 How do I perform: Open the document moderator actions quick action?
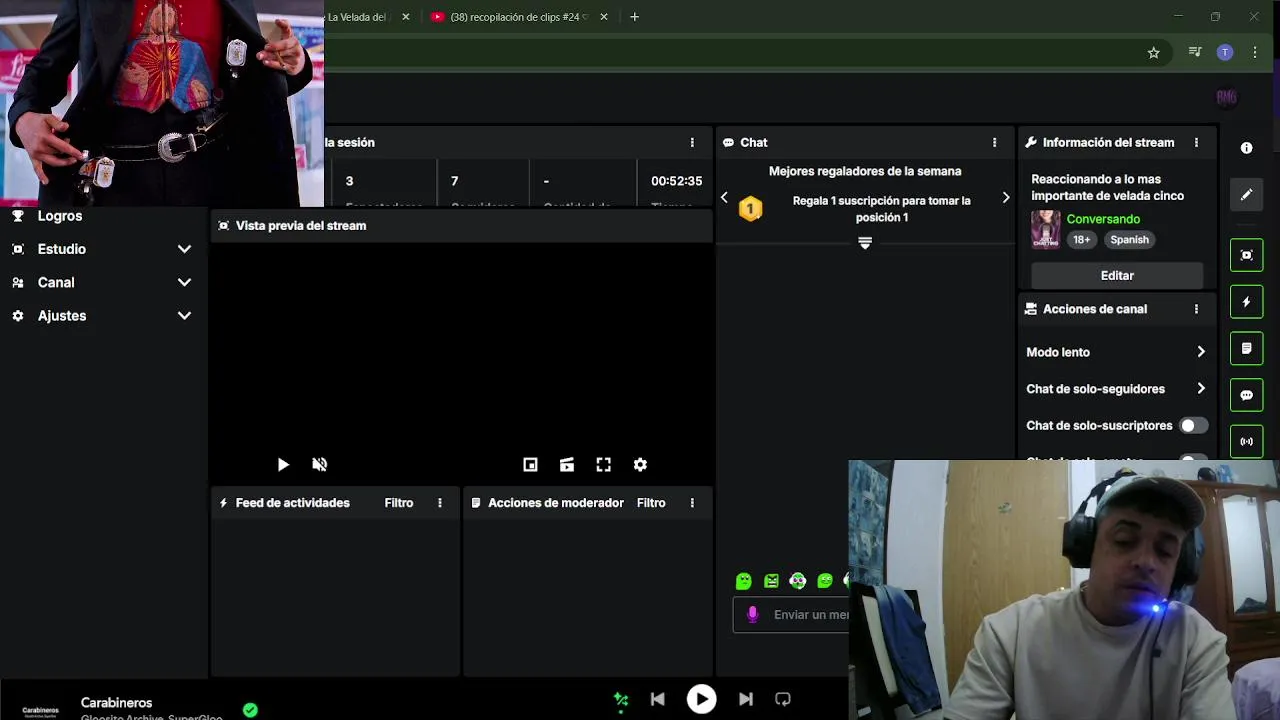coord(1246,348)
